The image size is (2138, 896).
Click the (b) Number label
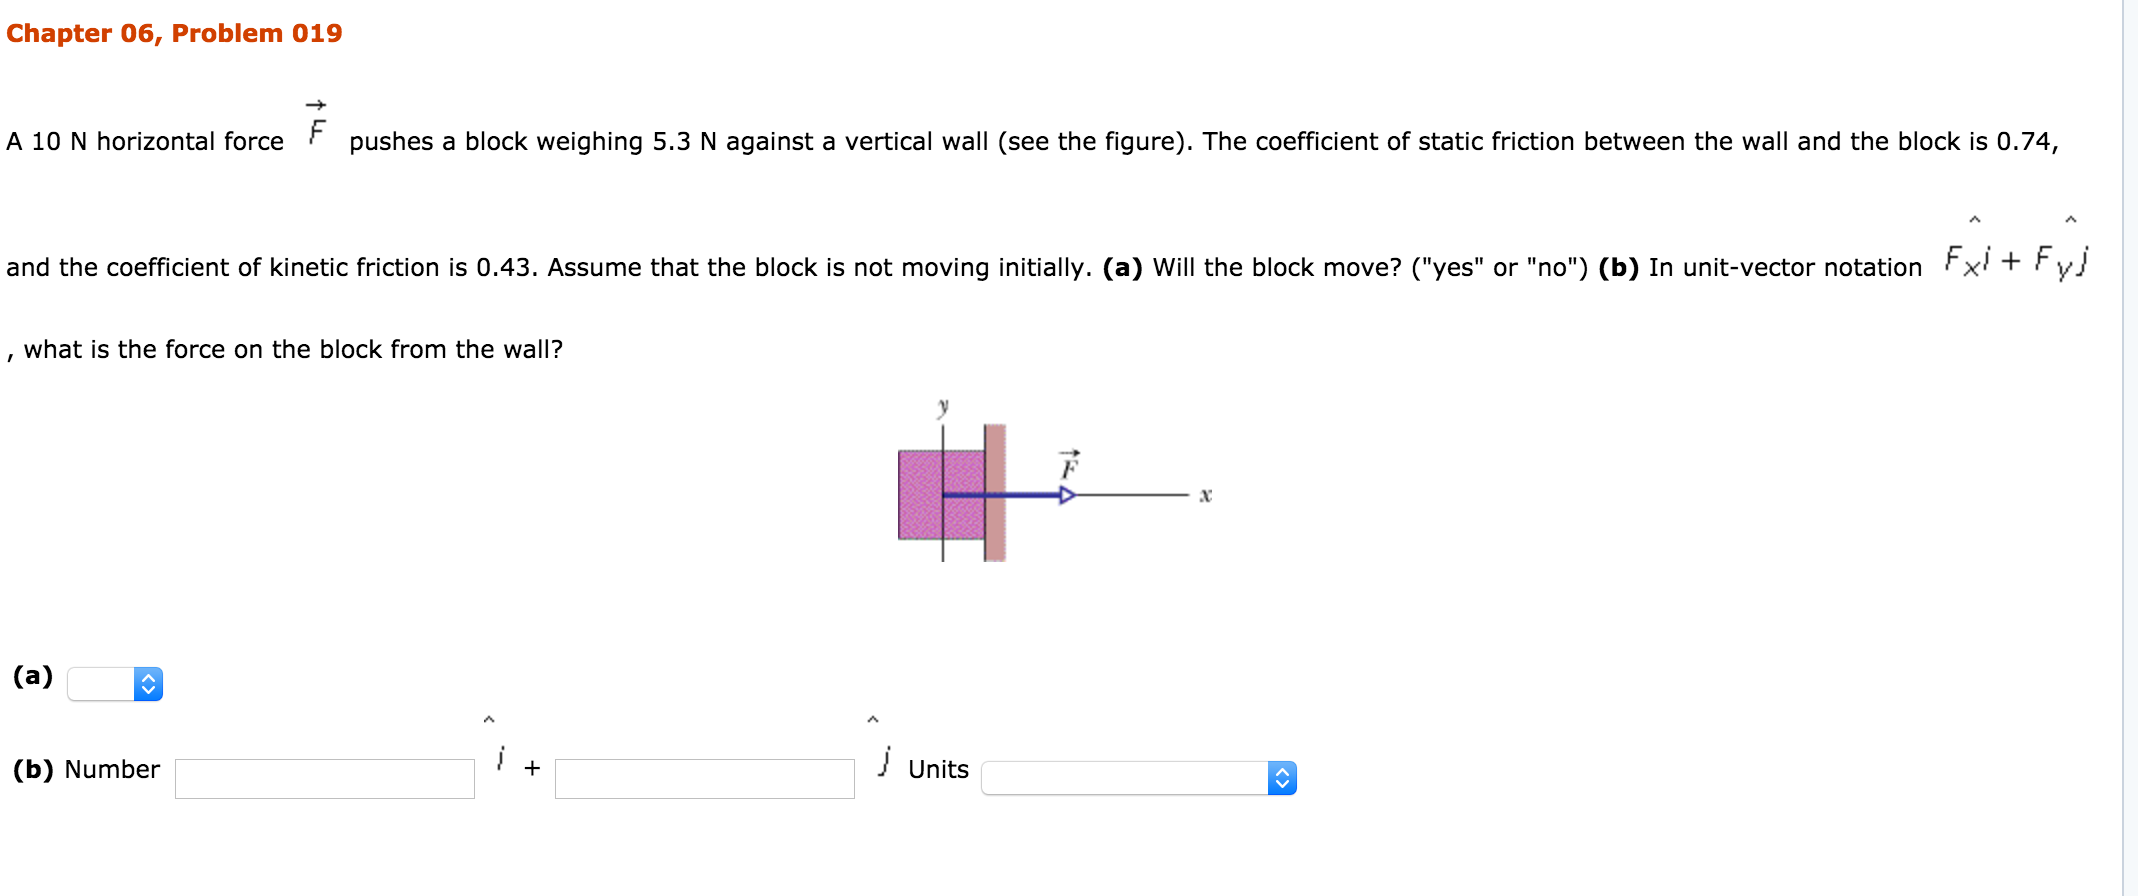[86, 769]
